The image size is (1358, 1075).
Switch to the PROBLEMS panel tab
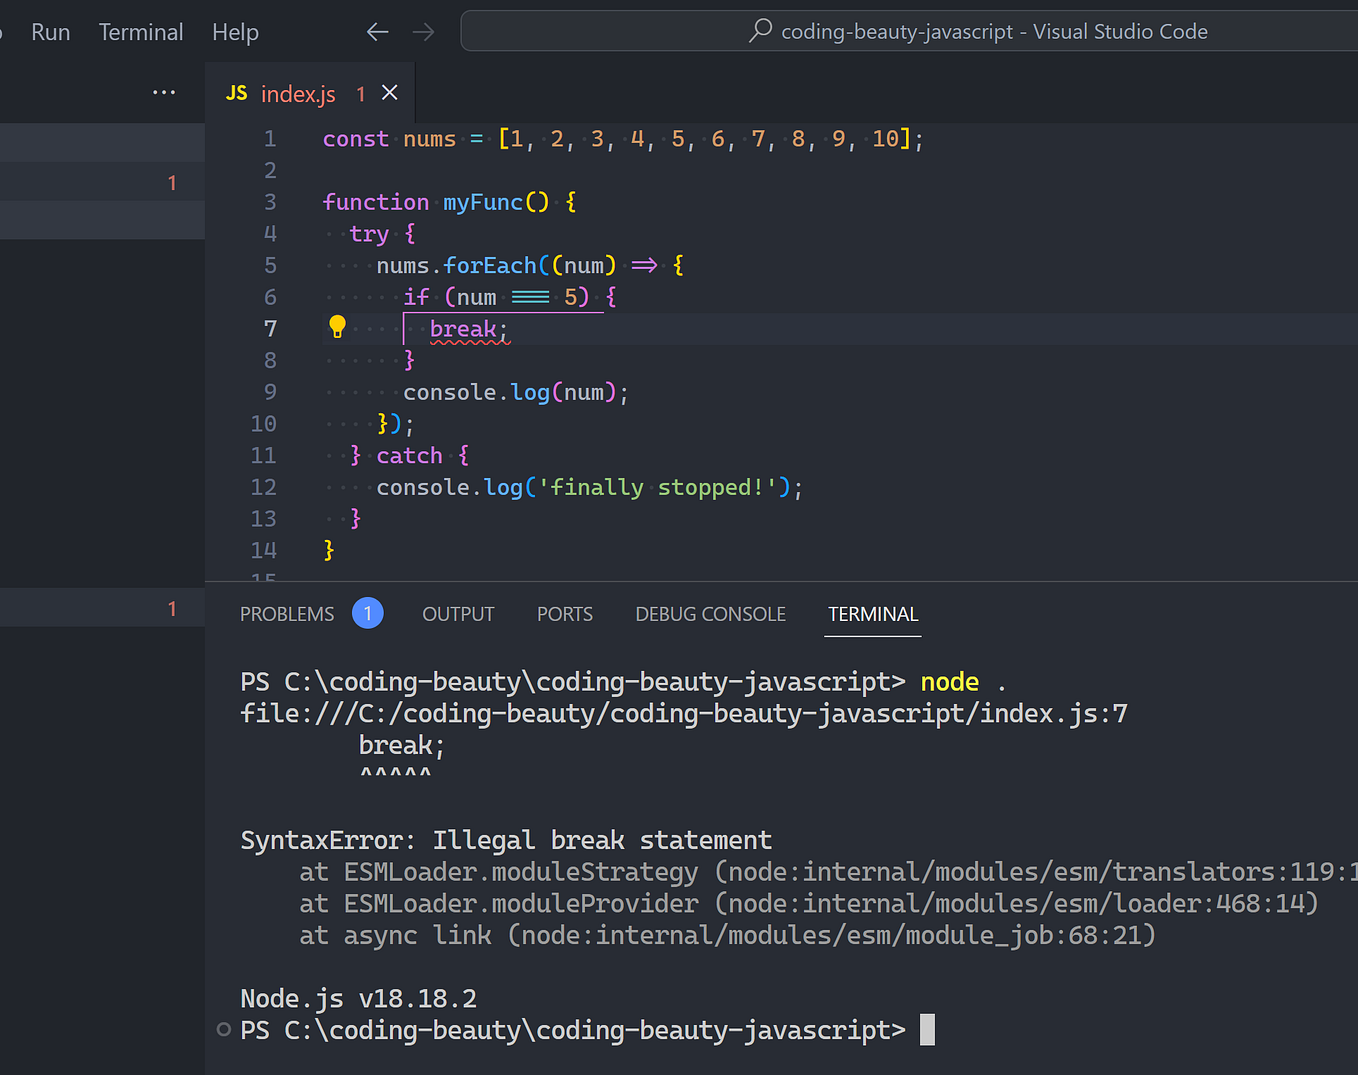coord(287,613)
